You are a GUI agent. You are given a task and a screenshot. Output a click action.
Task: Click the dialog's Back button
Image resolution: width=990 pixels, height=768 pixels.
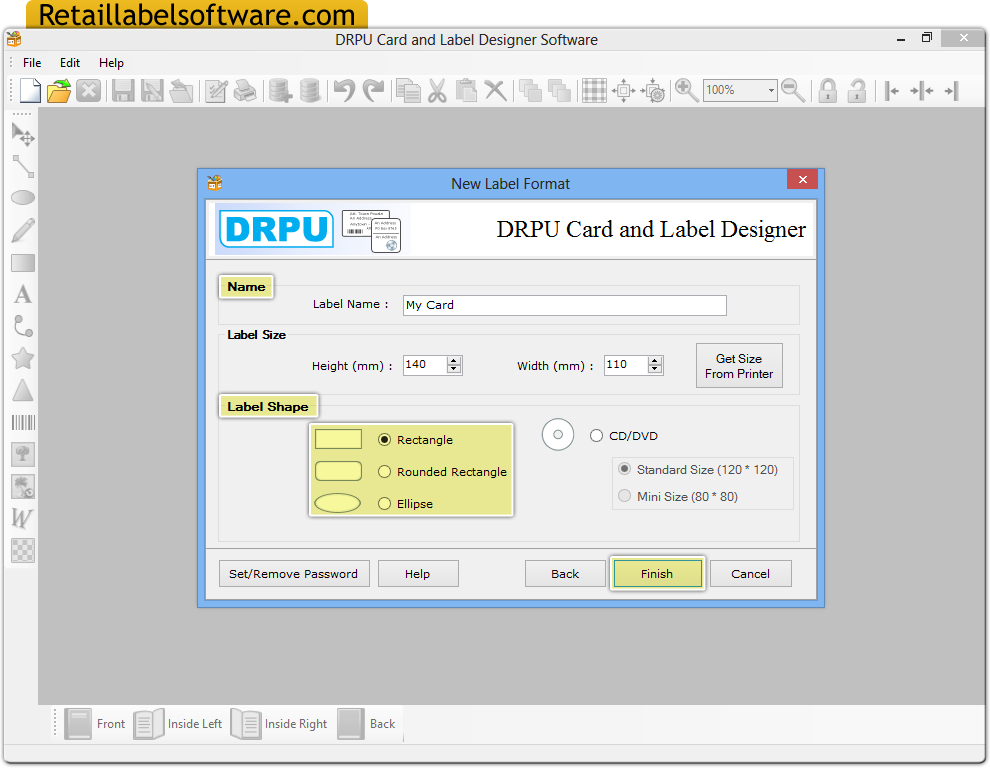point(565,573)
